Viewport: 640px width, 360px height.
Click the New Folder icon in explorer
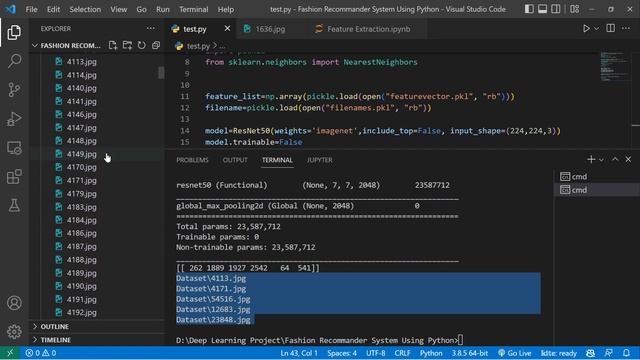(127, 45)
